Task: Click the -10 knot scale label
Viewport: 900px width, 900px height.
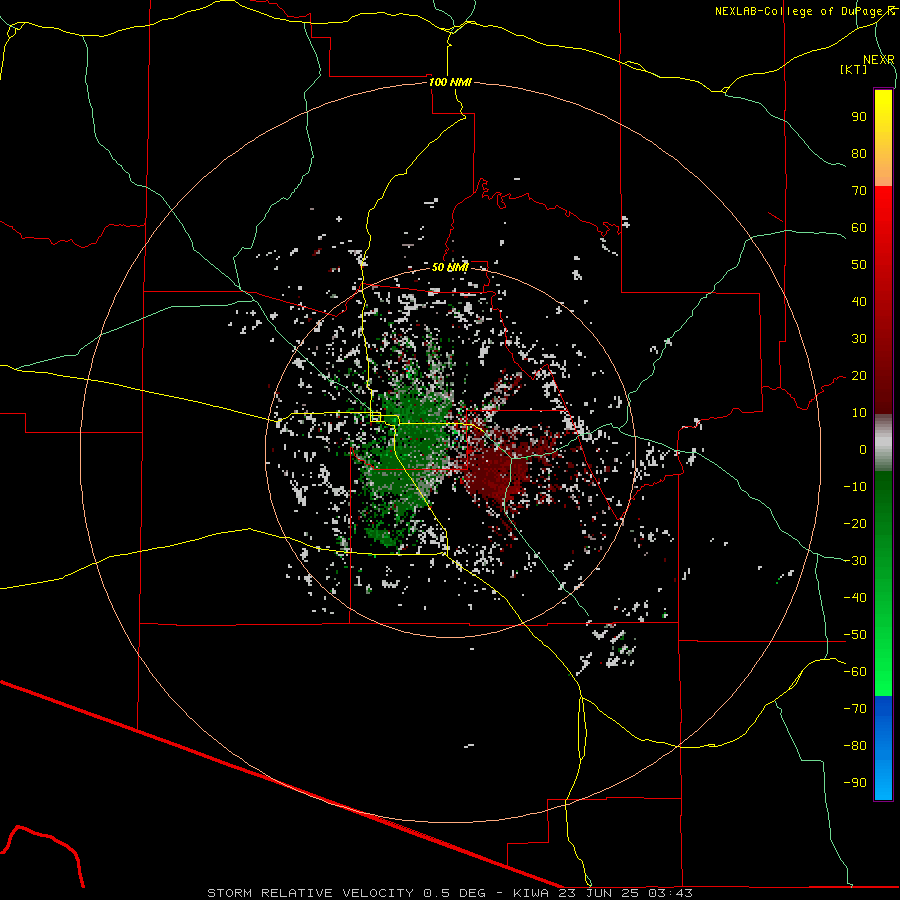Action: tap(855, 487)
